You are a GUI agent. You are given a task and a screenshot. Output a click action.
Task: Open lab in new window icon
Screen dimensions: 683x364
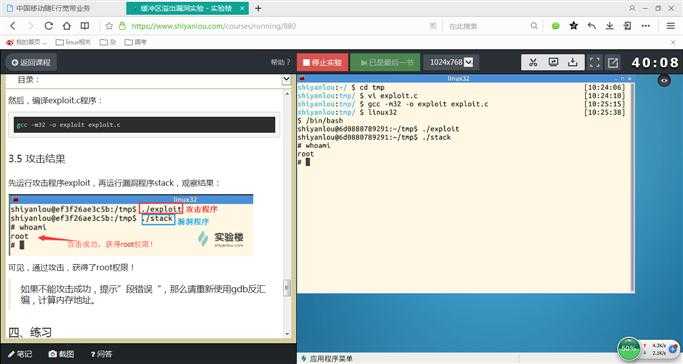click(613, 63)
